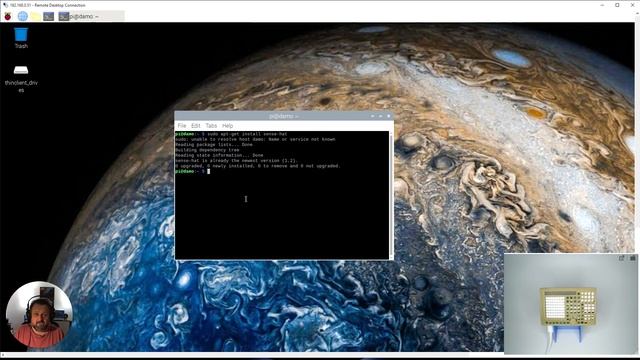Viewport: 640px width, 360px height.
Task: Click the '0 upgraded, 0 newly installed' line
Action: coord(258,166)
